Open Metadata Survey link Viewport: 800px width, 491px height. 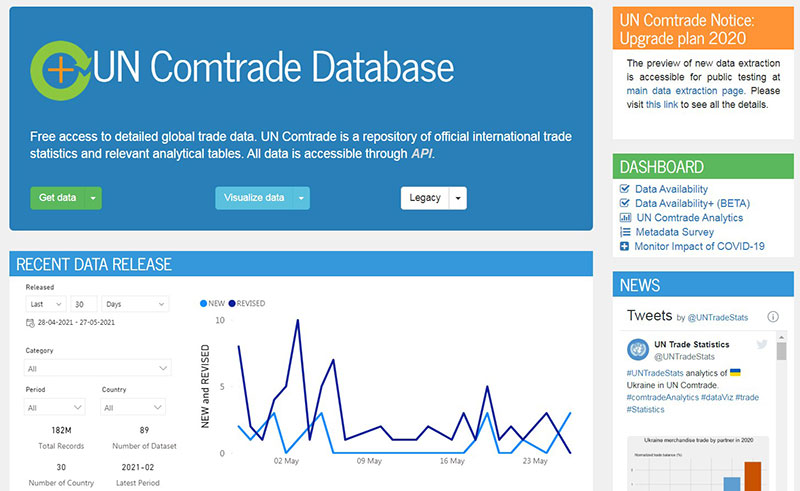pyautogui.click(x=674, y=232)
